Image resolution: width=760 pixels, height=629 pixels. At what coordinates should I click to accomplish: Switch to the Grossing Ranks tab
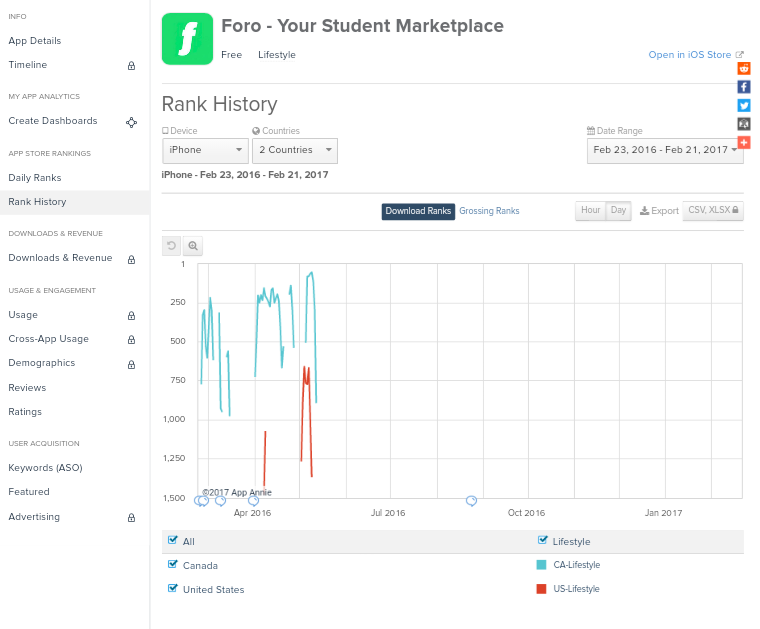(x=489, y=211)
